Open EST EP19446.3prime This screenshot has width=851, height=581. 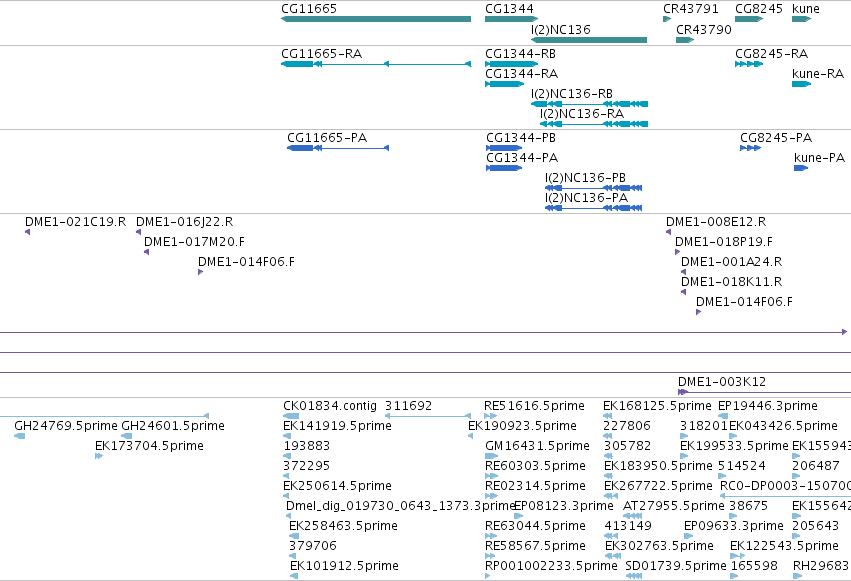[x=767, y=406]
